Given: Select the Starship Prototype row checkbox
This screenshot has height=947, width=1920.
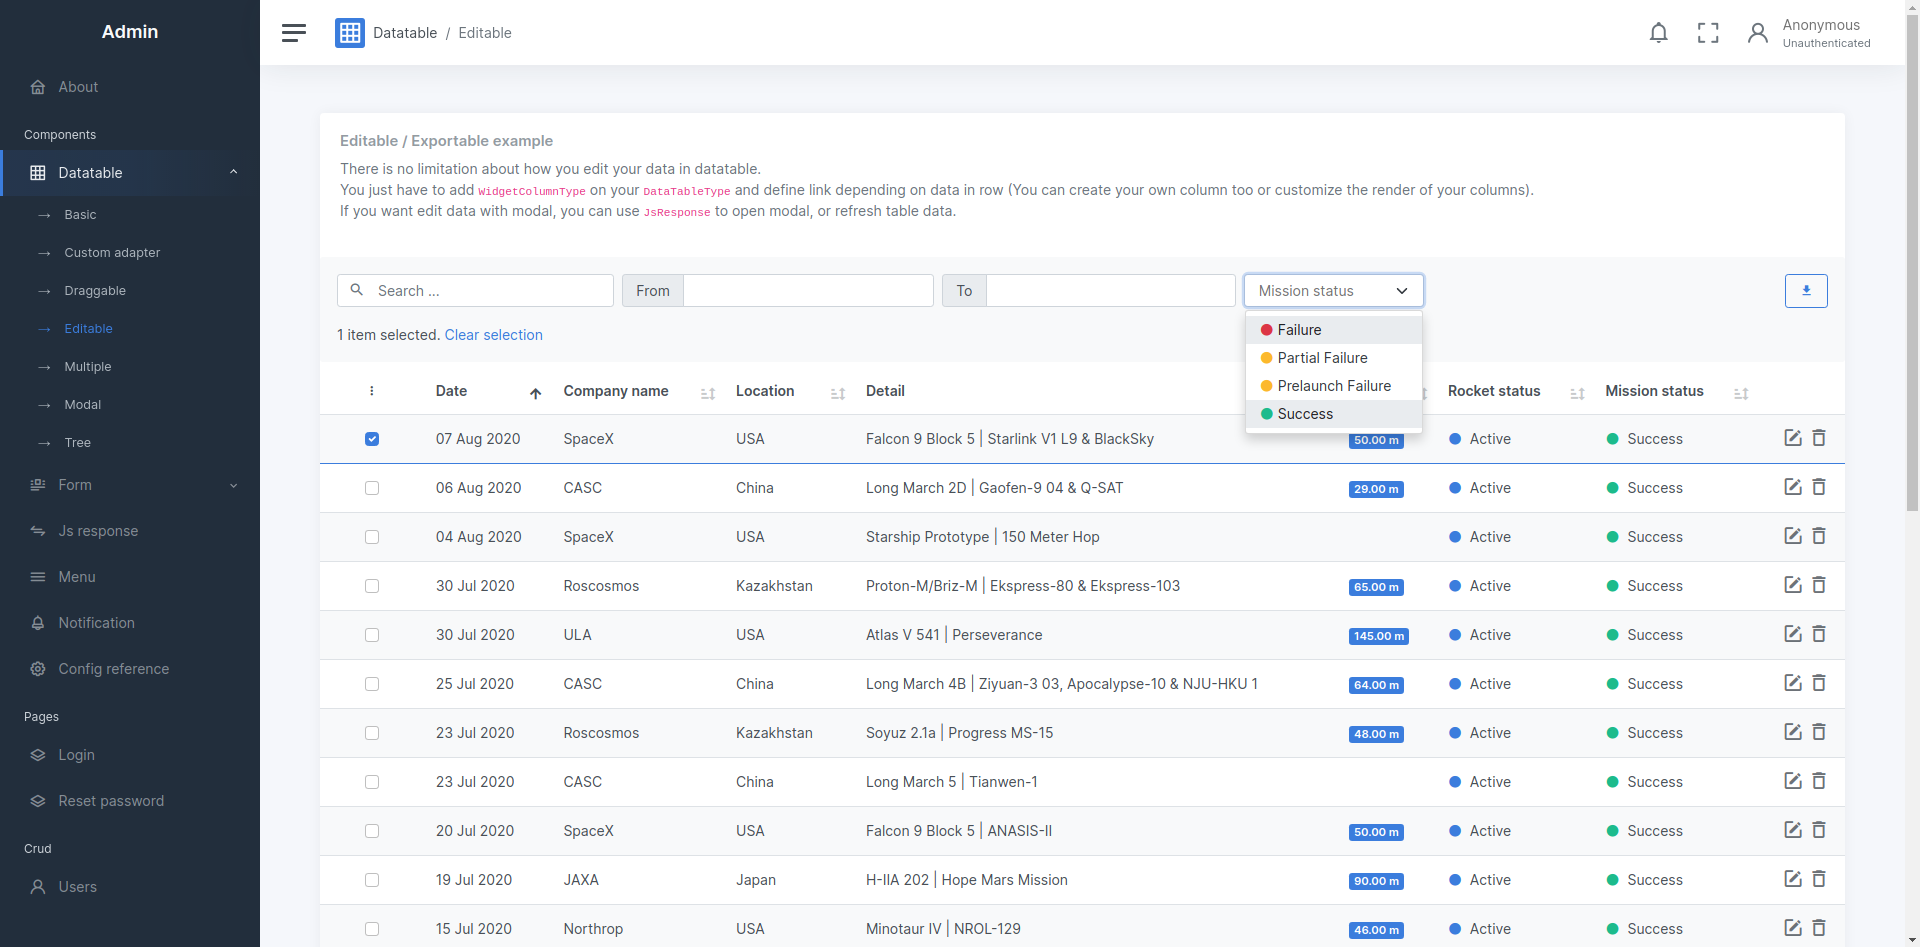Looking at the screenshot, I should coord(372,537).
